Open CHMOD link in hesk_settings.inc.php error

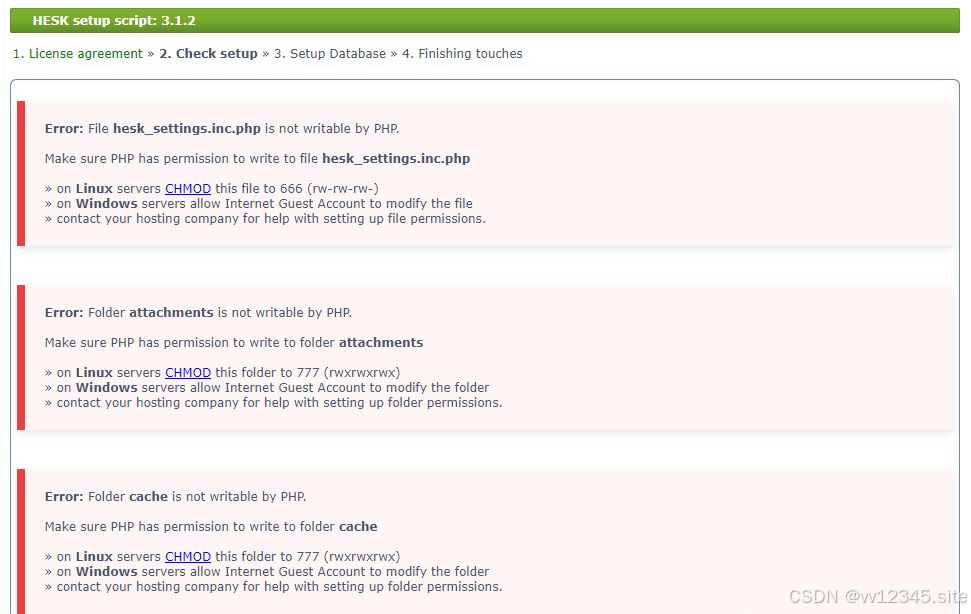click(188, 189)
